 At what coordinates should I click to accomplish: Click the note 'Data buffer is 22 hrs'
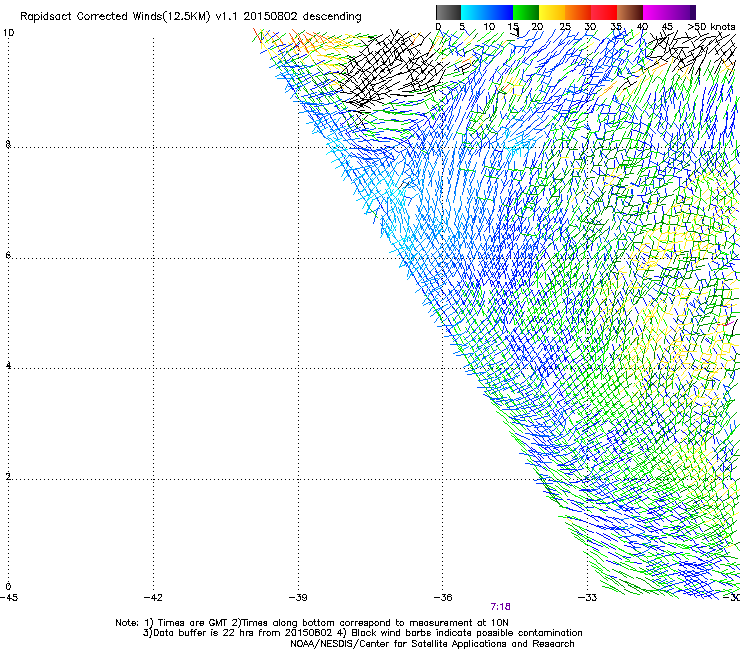[x=204, y=633]
